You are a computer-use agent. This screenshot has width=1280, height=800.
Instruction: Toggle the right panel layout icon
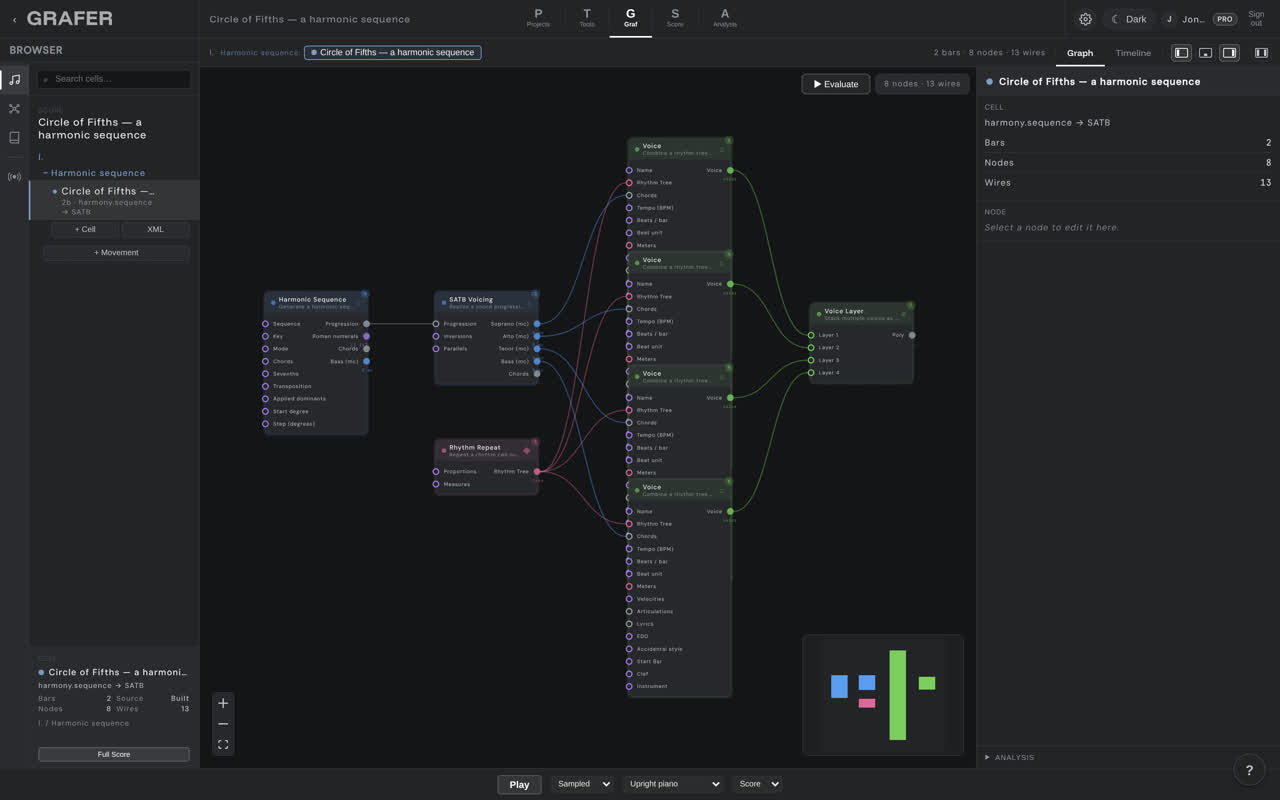point(1229,53)
